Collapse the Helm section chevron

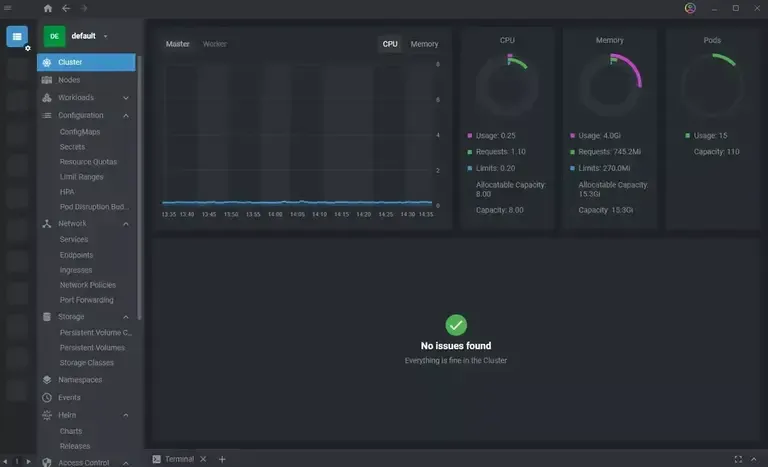pos(126,415)
